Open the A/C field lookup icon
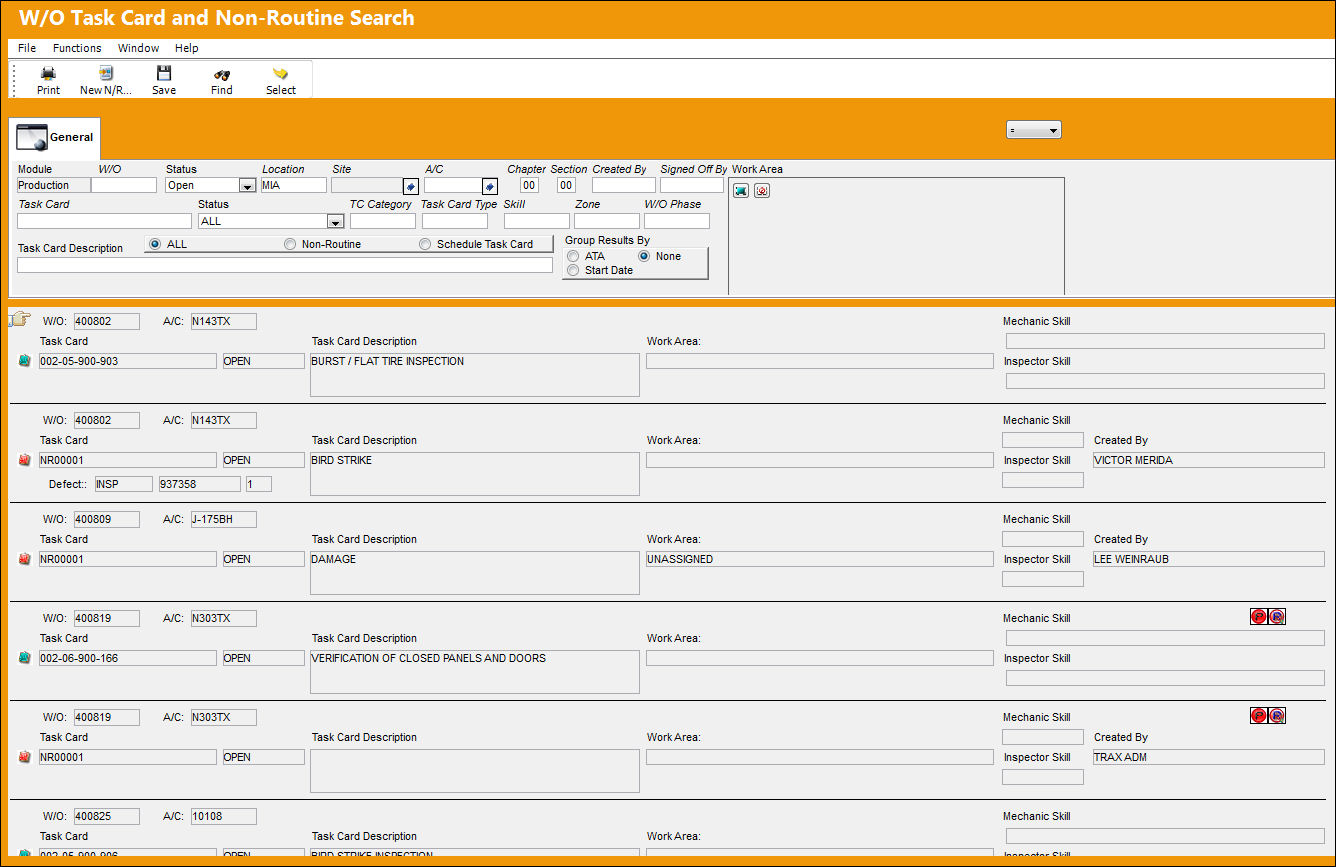This screenshot has width=1336, height=867. coord(490,186)
